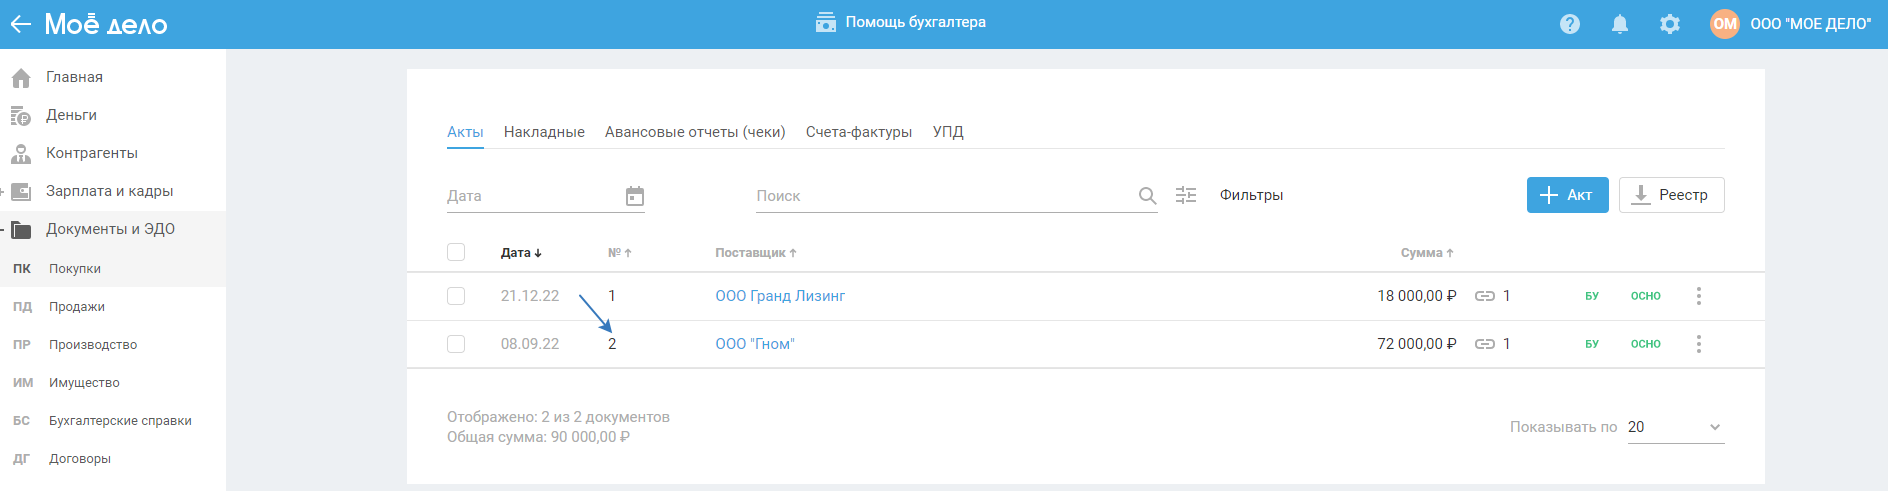Toggle the select-all checkbox in table header
The image size is (1888, 491).
pos(456,252)
